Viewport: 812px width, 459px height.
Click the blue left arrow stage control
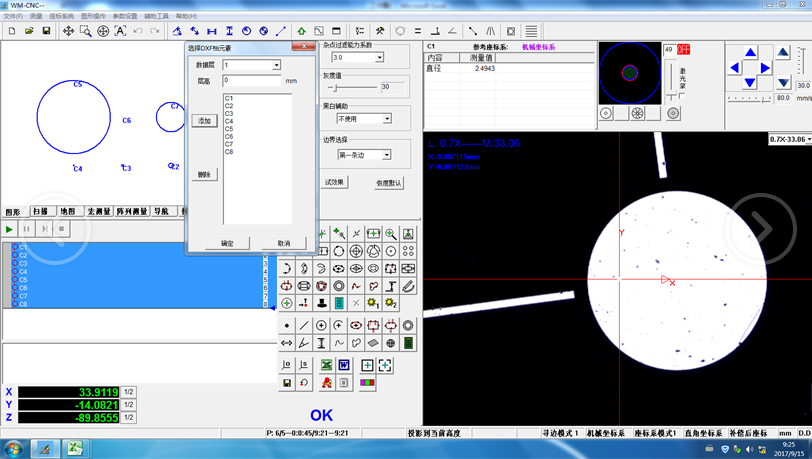point(735,68)
